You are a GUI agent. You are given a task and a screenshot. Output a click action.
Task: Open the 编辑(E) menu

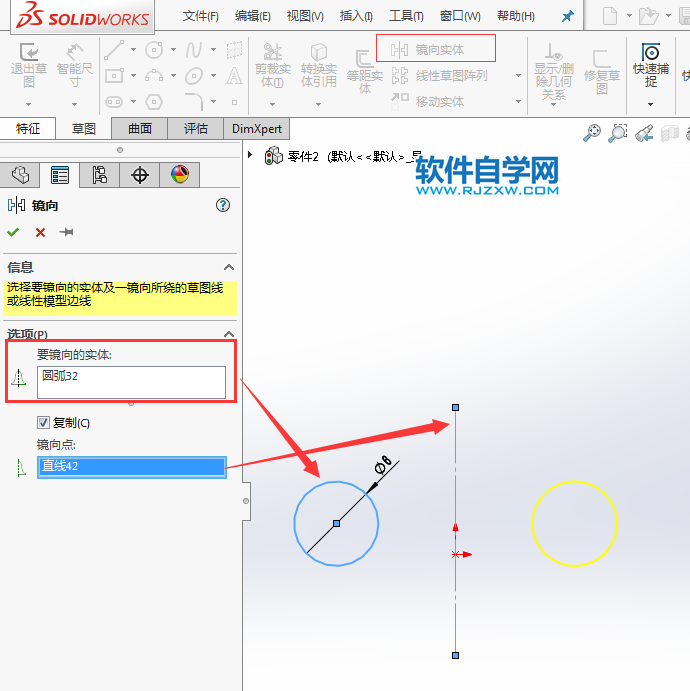[252, 16]
